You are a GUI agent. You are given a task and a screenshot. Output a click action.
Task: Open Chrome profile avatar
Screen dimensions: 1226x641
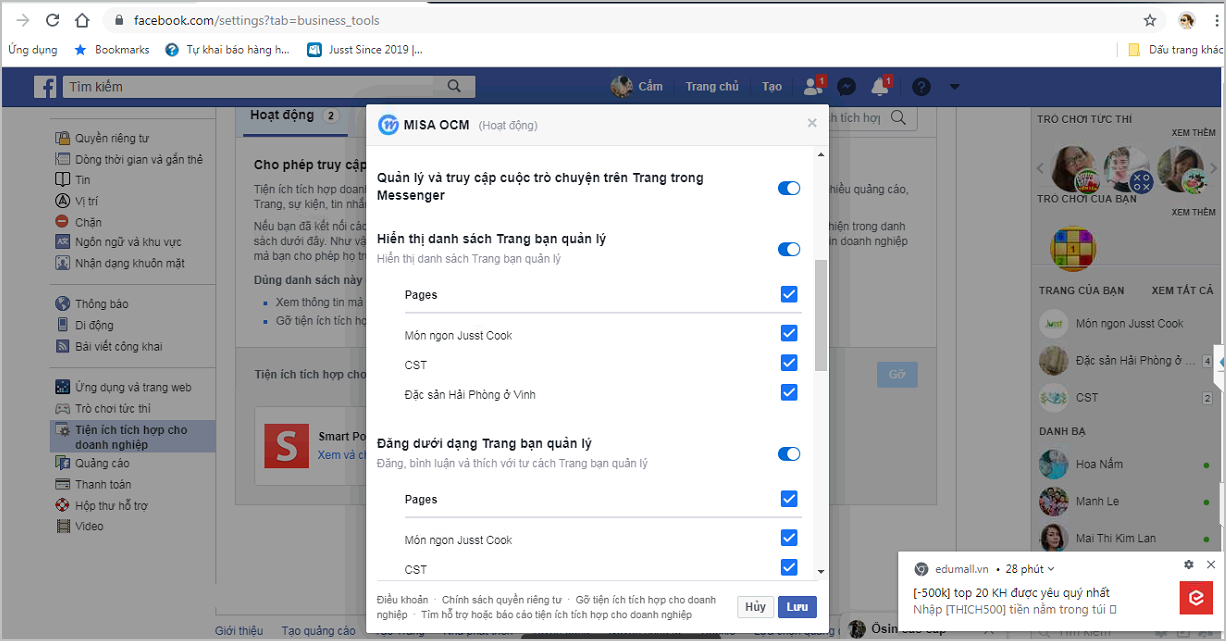1187,20
